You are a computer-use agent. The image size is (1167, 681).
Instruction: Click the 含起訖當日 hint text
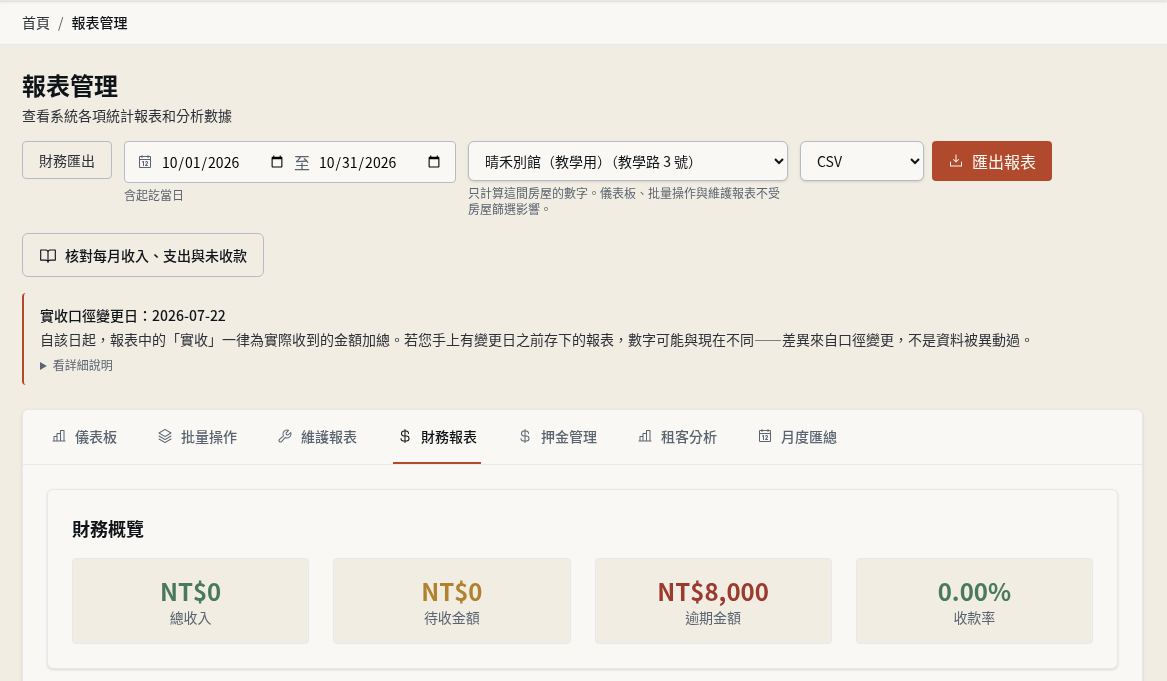[x=153, y=196]
